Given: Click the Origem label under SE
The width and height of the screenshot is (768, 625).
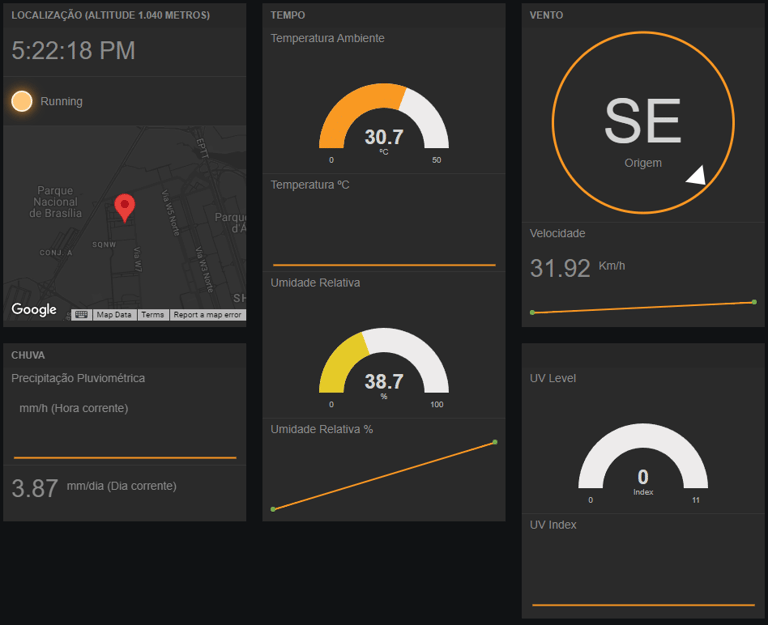Looking at the screenshot, I should (x=643, y=163).
